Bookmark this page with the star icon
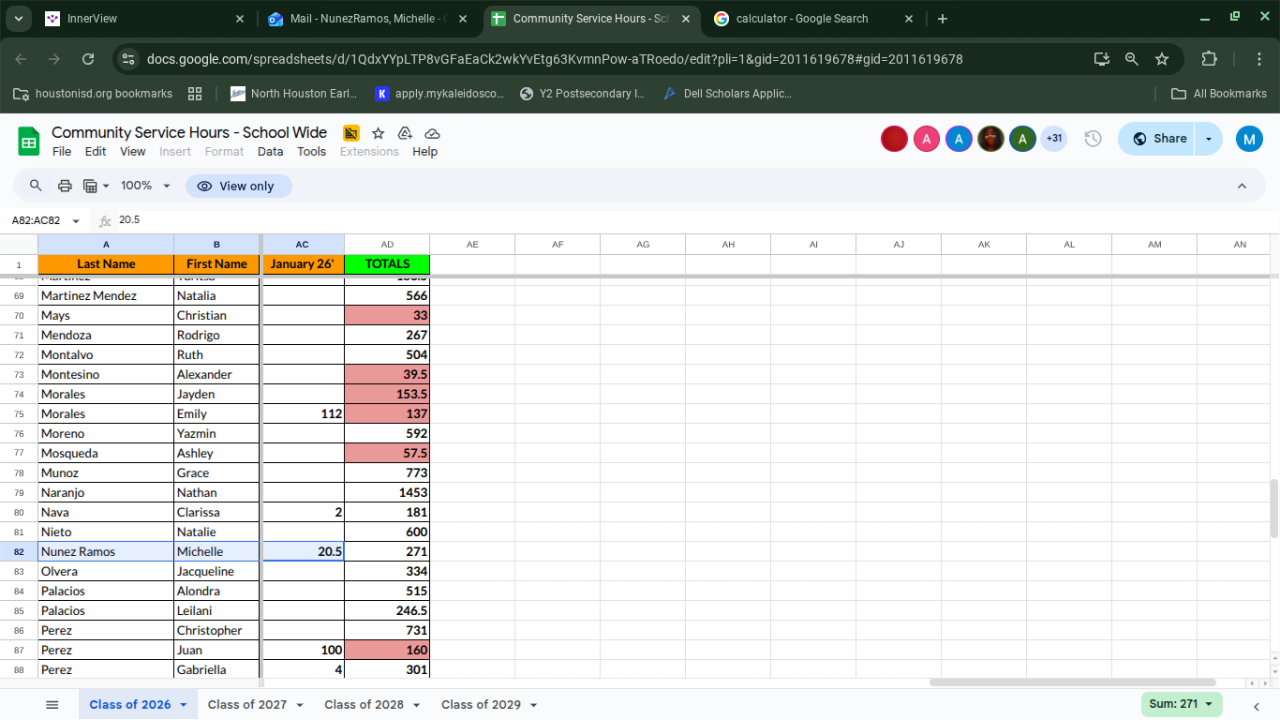Image resolution: width=1280 pixels, height=720 pixels. pos(1162,59)
